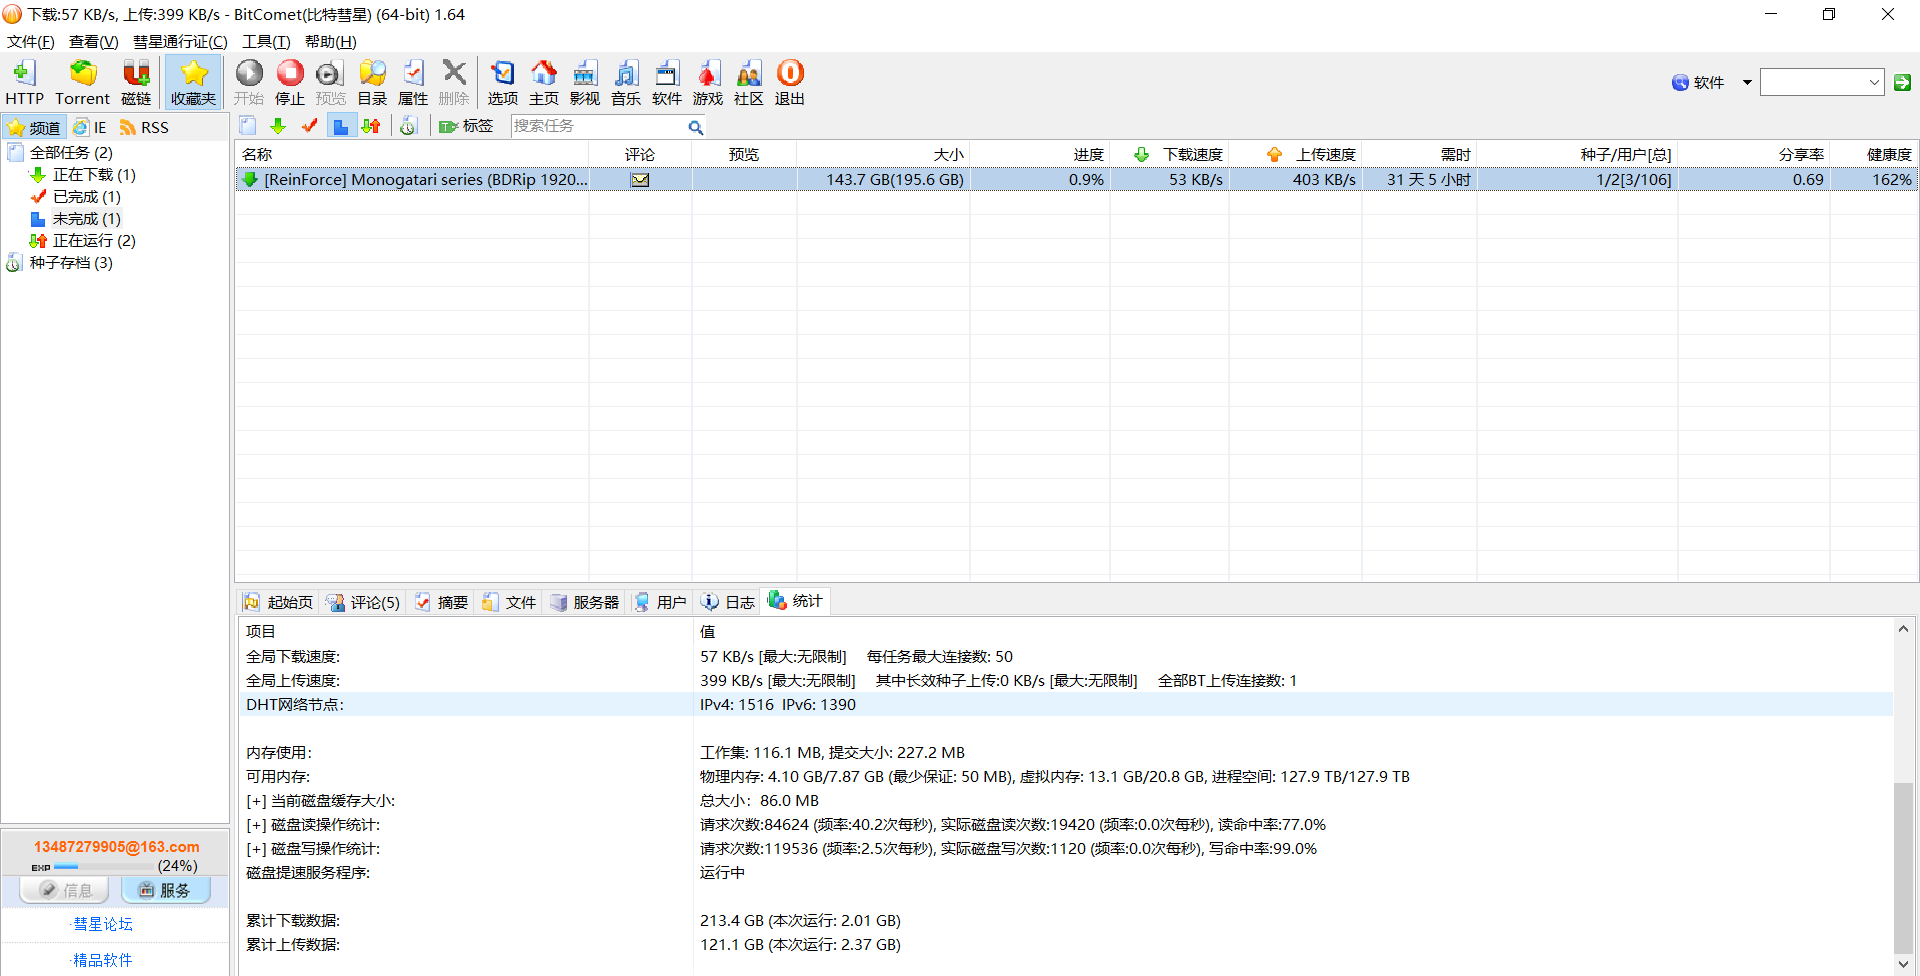Image resolution: width=1920 pixels, height=976 pixels.
Task: Open the 服务器 bottom tab
Action: tap(585, 602)
